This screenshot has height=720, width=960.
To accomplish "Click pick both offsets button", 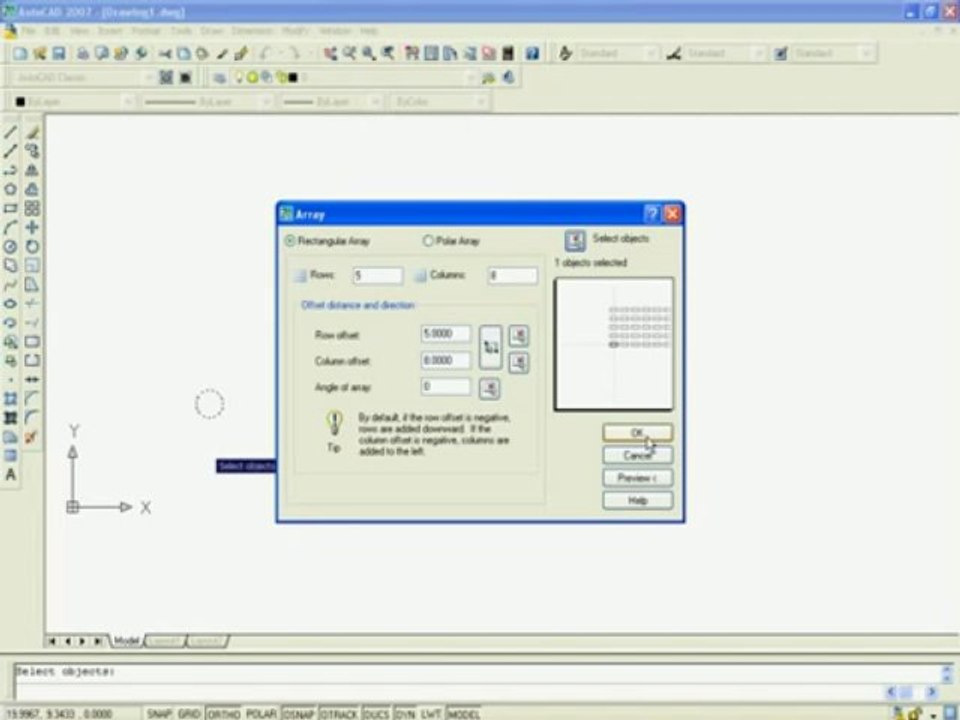I will pyautogui.click(x=490, y=347).
